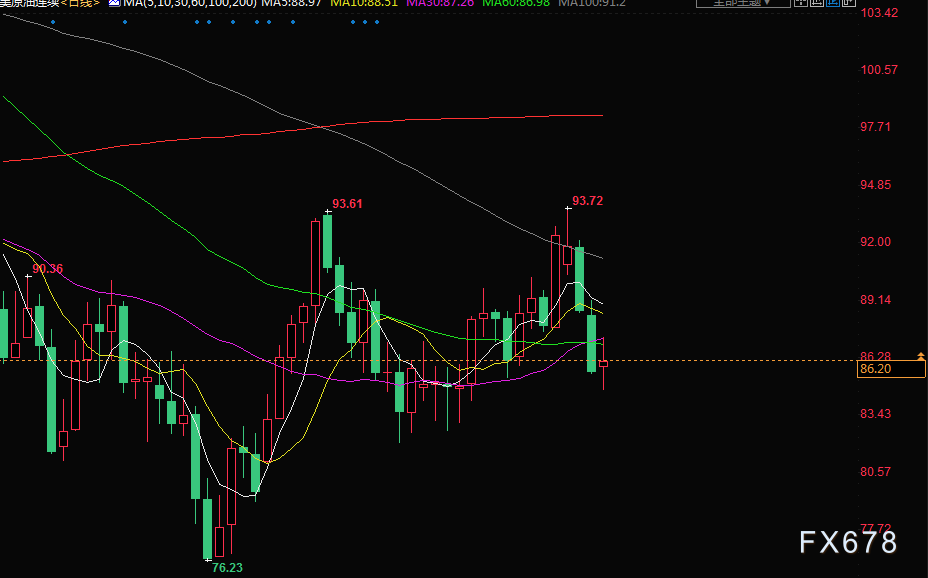Screen dimensions: 928x578
Task: Click the 89.14 price axis label
Action: coord(875,300)
